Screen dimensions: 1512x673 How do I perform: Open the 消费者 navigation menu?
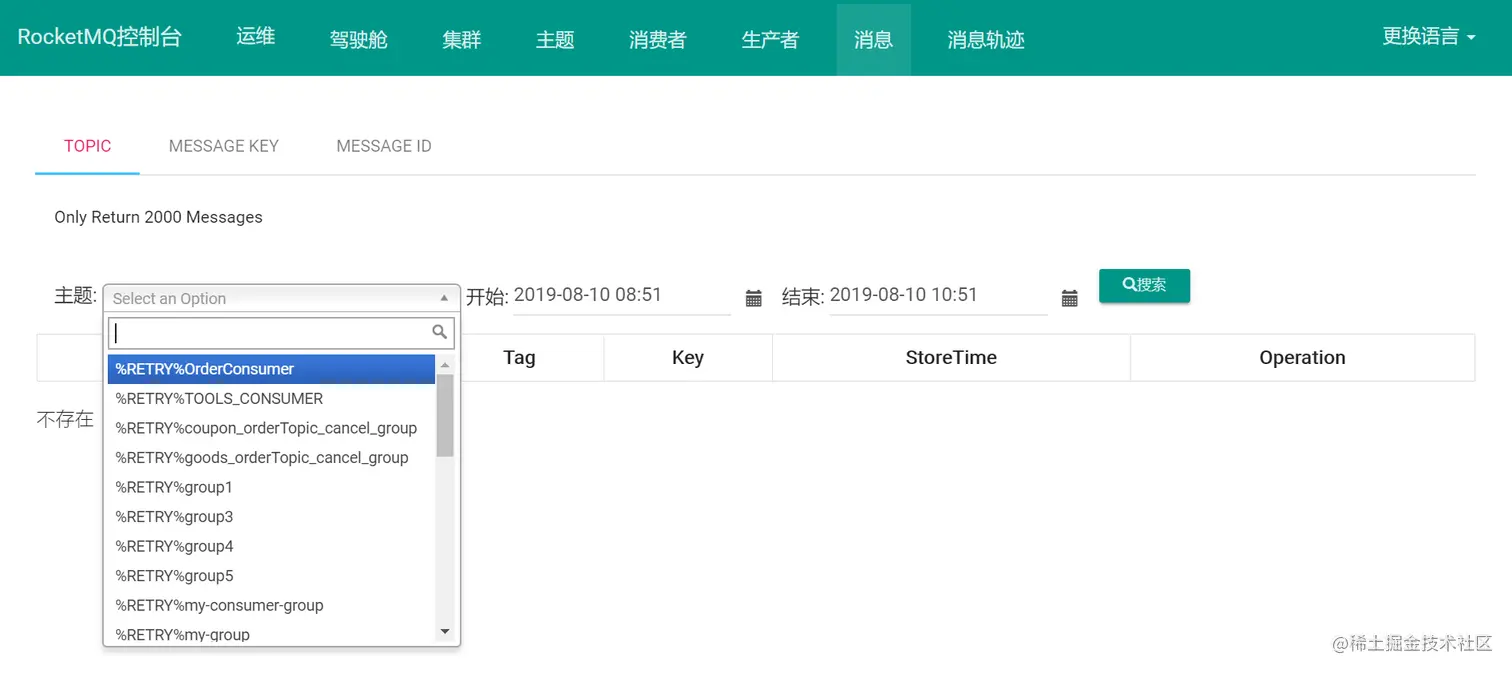pyautogui.click(x=657, y=39)
